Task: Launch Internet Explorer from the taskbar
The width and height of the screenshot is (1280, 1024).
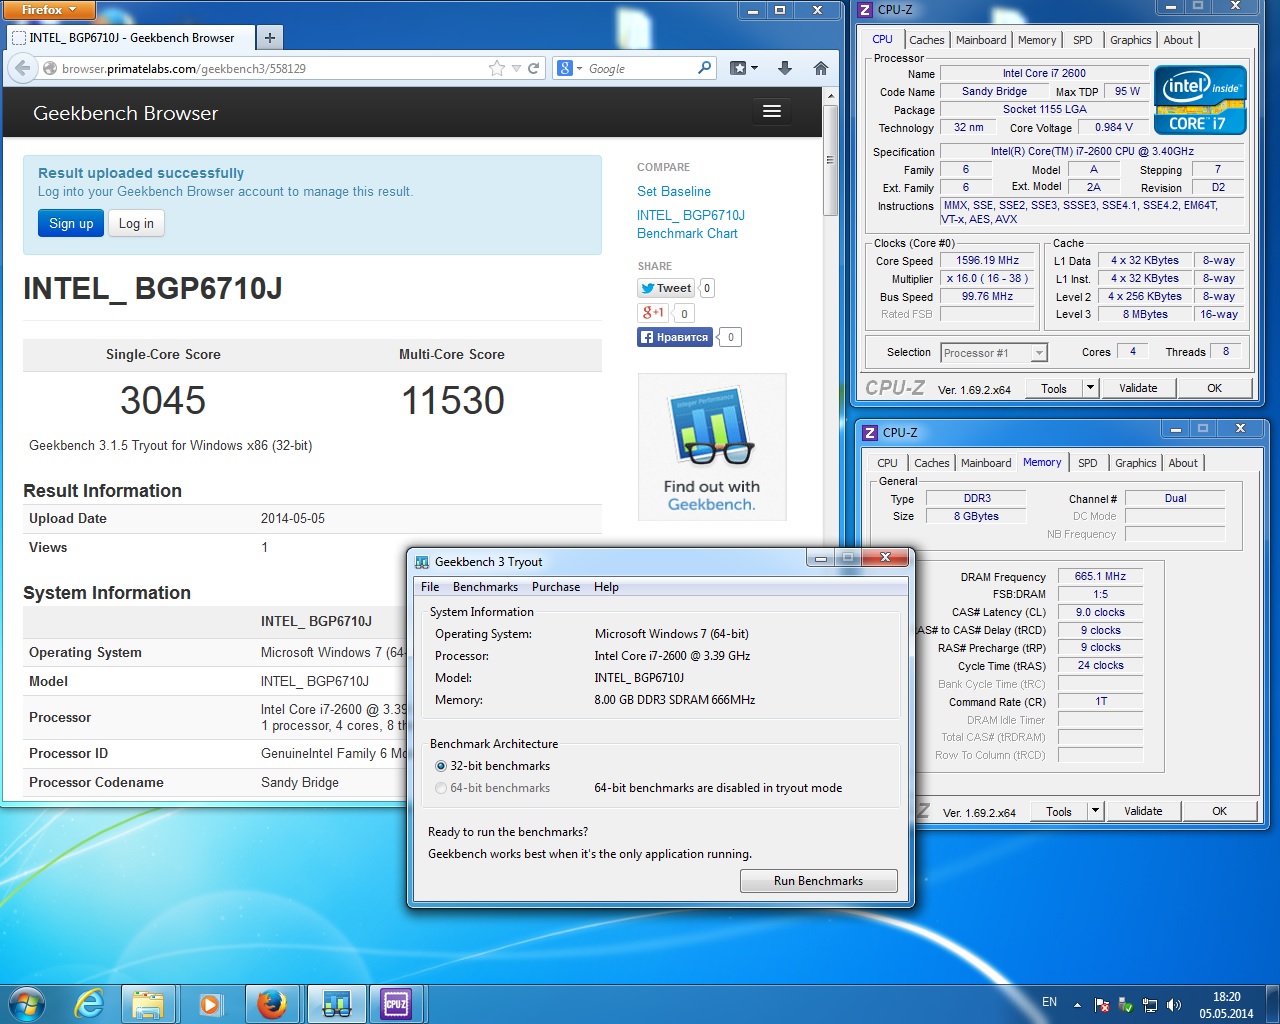Action: [x=90, y=1004]
